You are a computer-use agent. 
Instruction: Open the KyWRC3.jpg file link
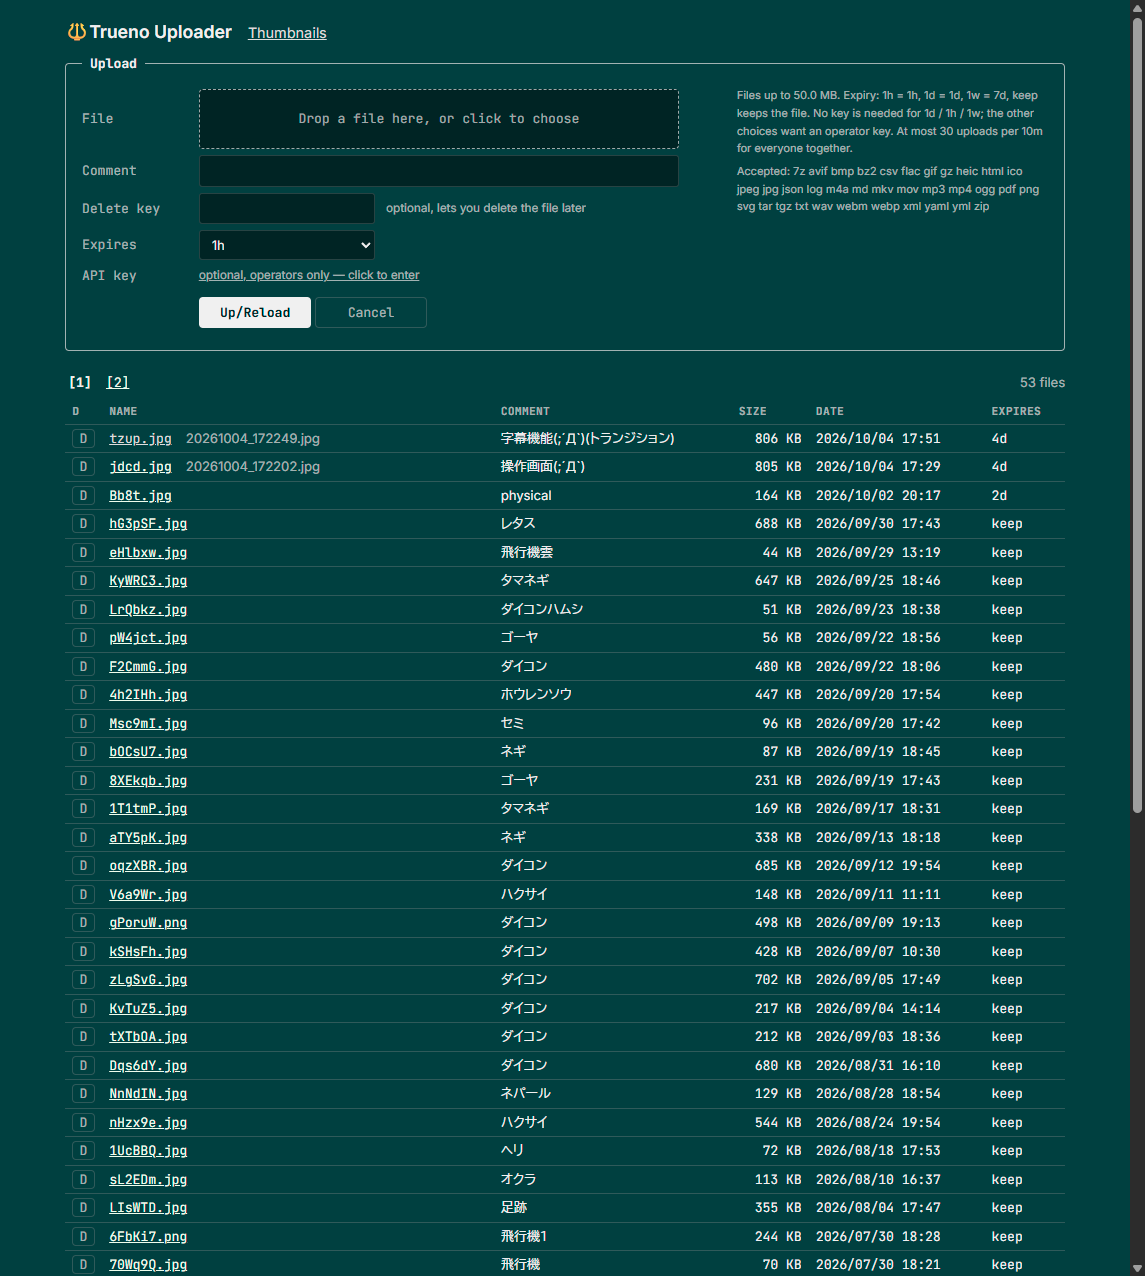[148, 580]
